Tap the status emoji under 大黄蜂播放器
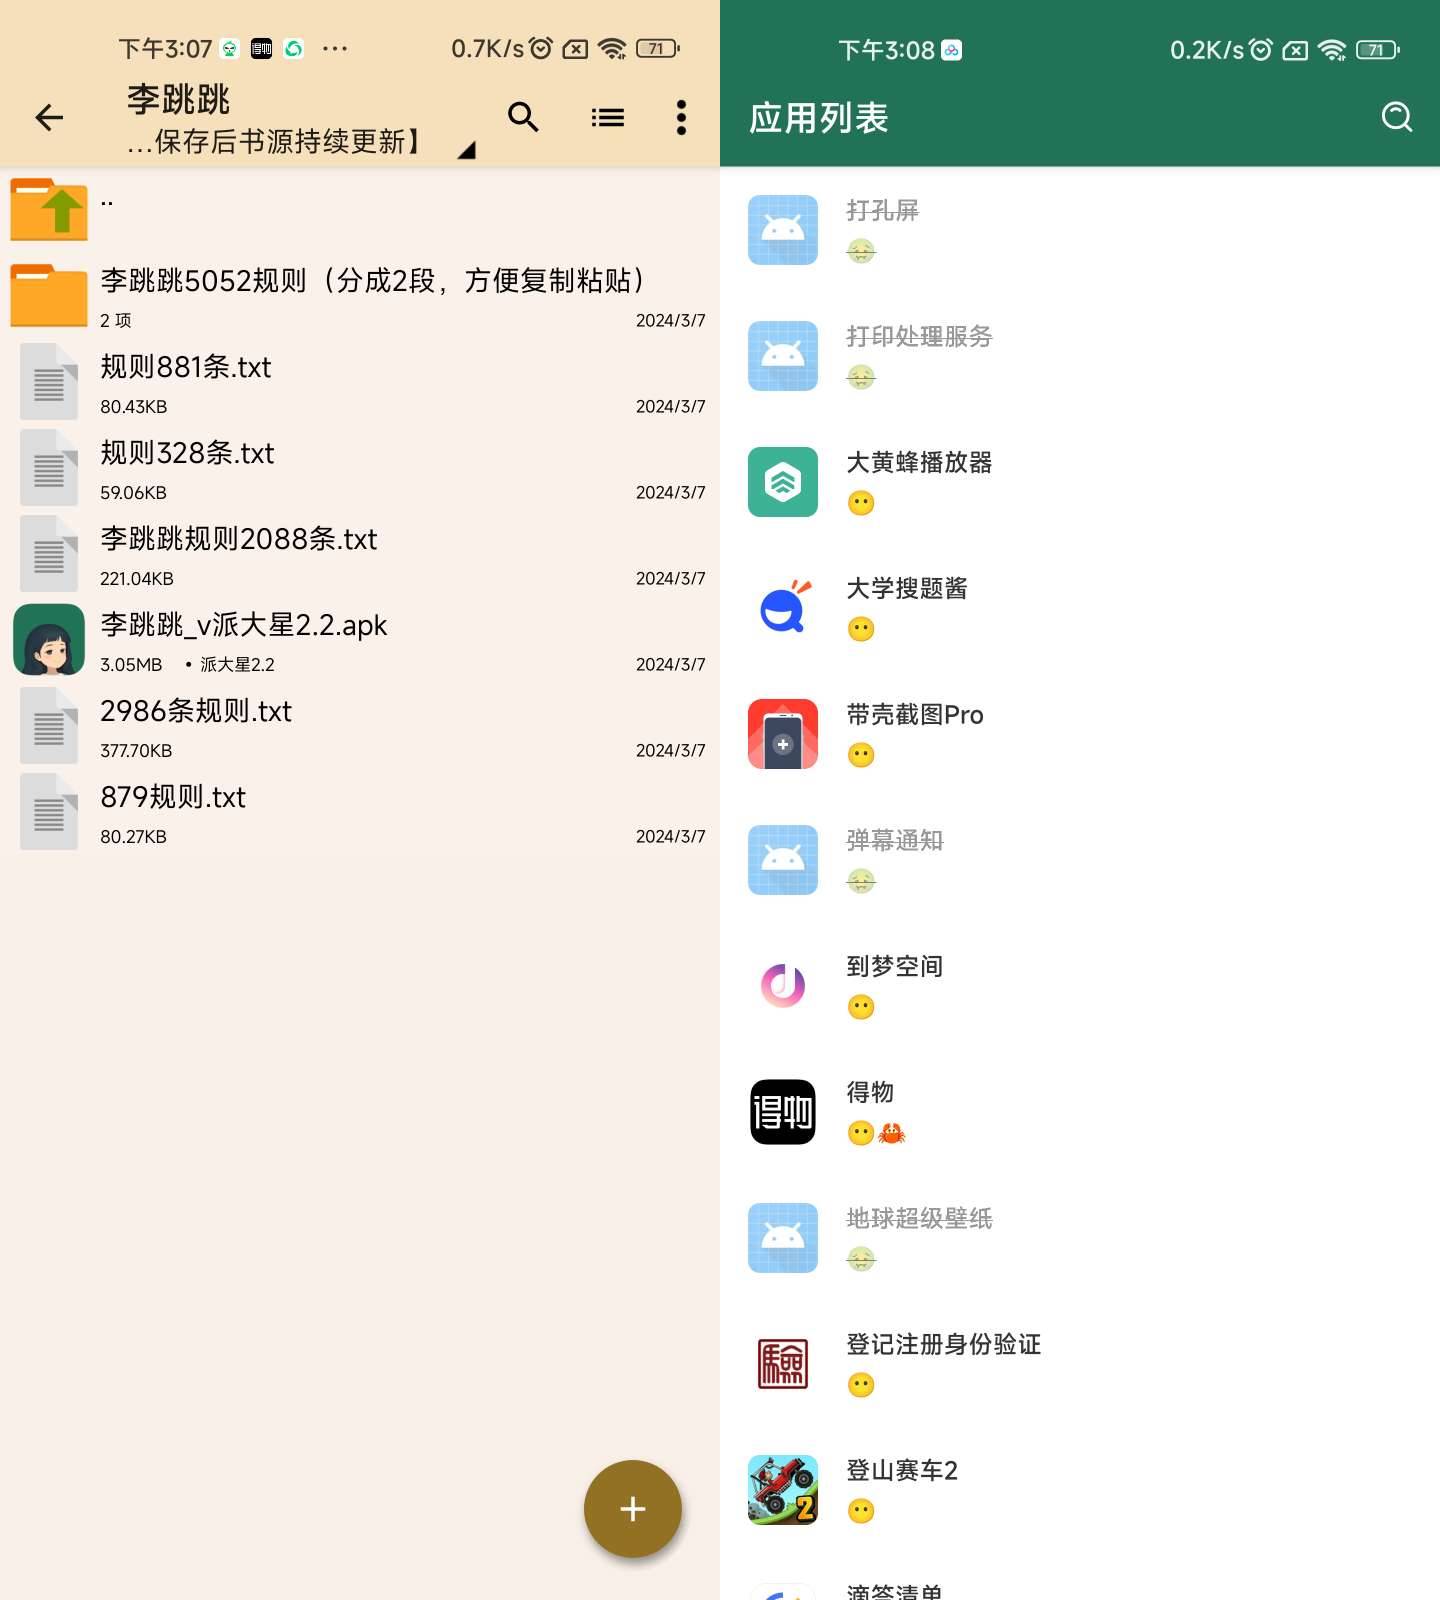Screen dimensions: 1440x1600 point(861,503)
